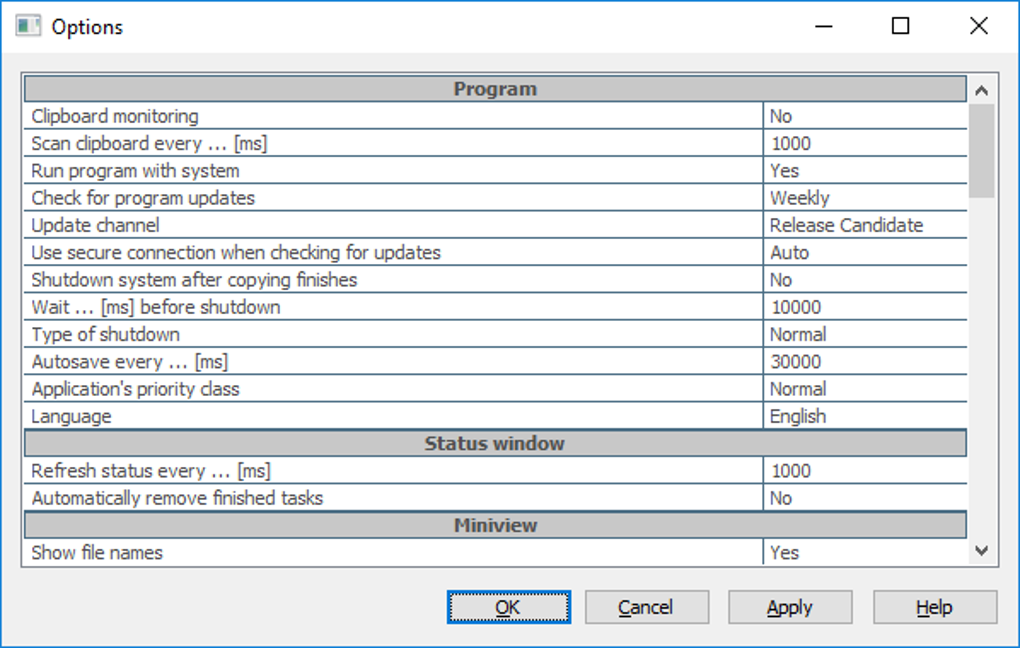1020x648 pixels.
Task: Select a different Type of shutdown
Action: click(866, 334)
